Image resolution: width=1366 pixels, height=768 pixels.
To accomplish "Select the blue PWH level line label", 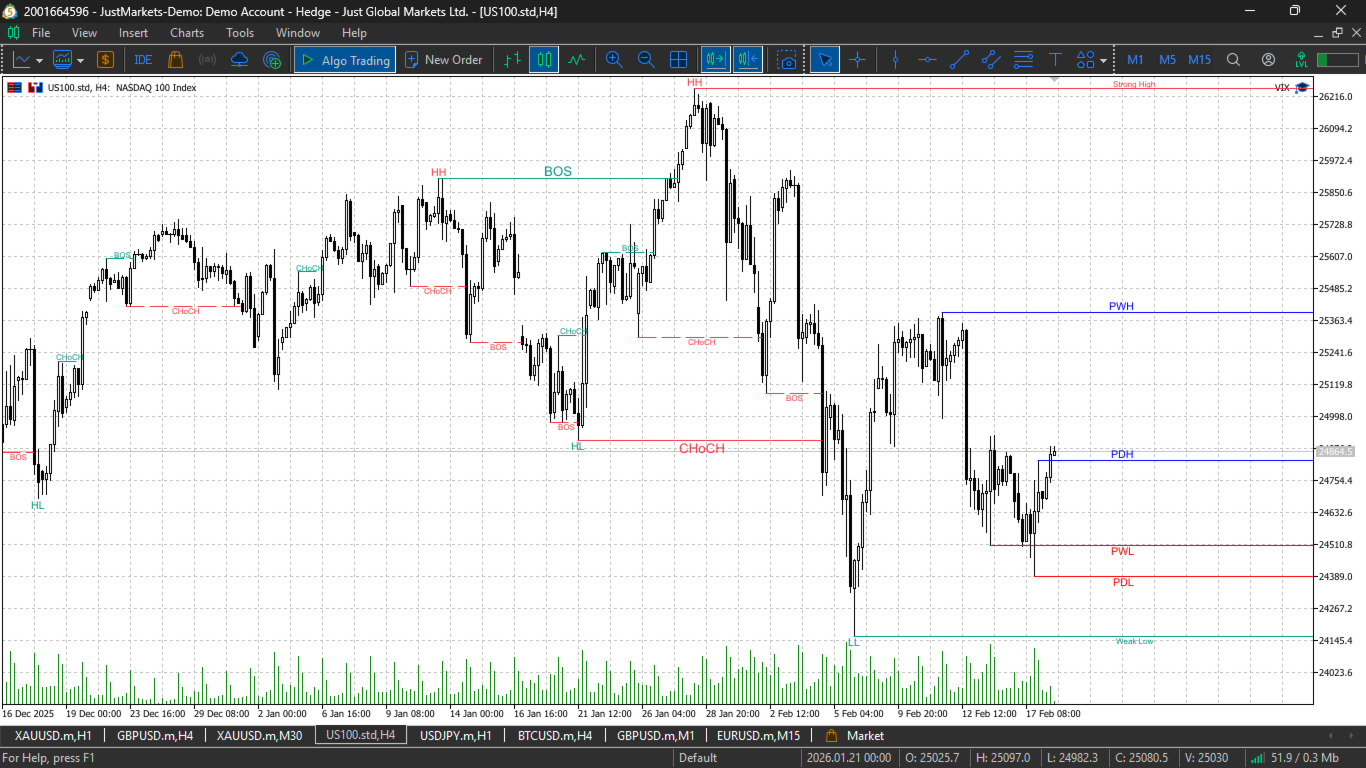I will coord(1121,306).
